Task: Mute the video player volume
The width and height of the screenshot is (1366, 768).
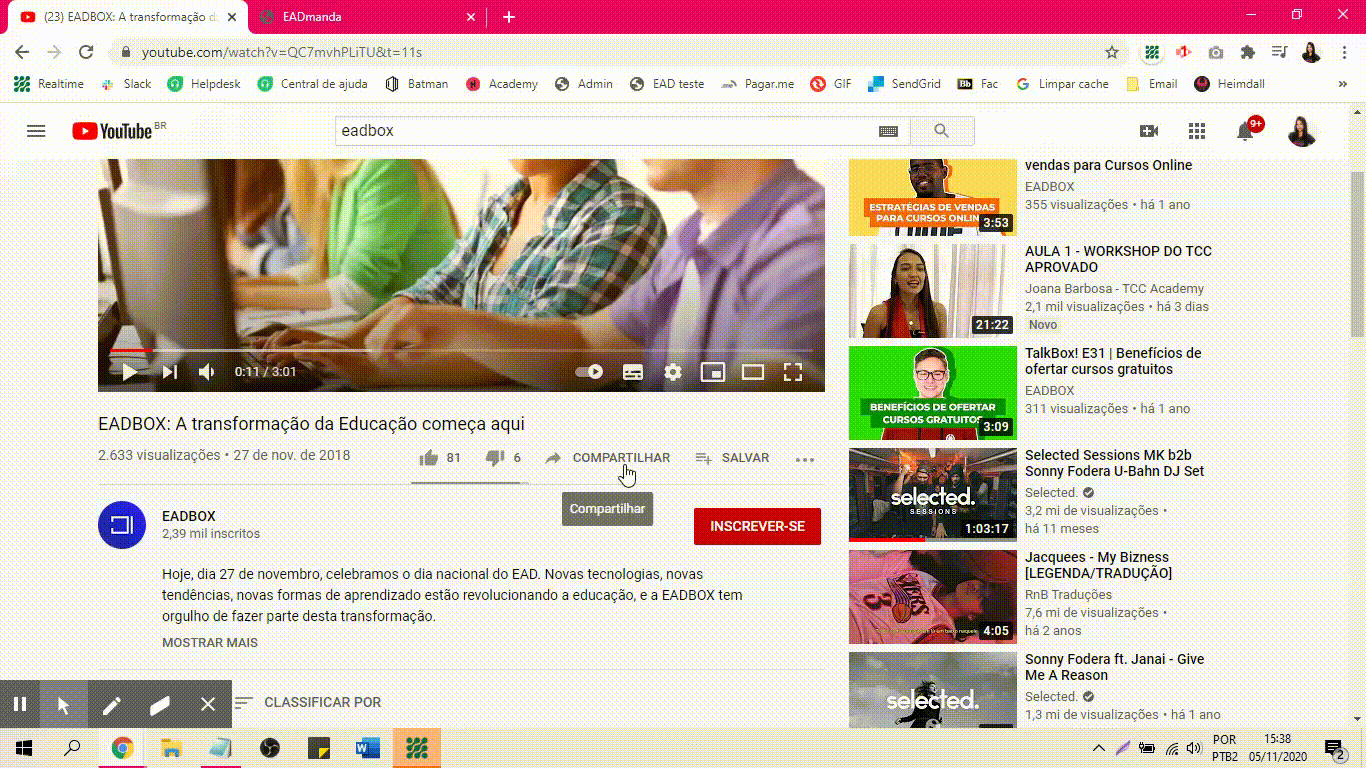Action: [x=207, y=372]
